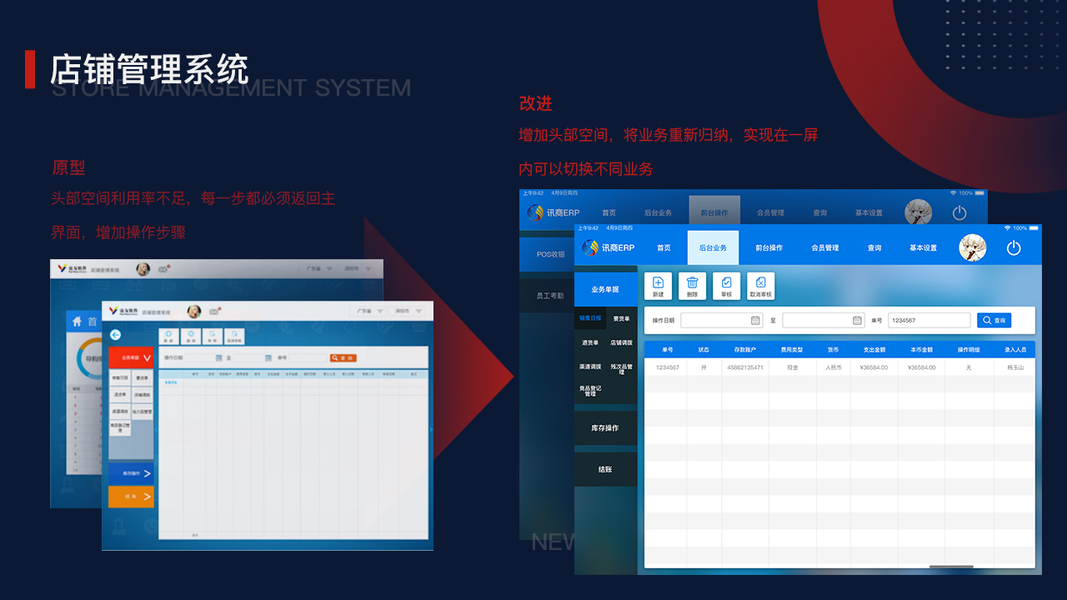Click the fourth toolbar icon in the front prototype

[234, 337]
